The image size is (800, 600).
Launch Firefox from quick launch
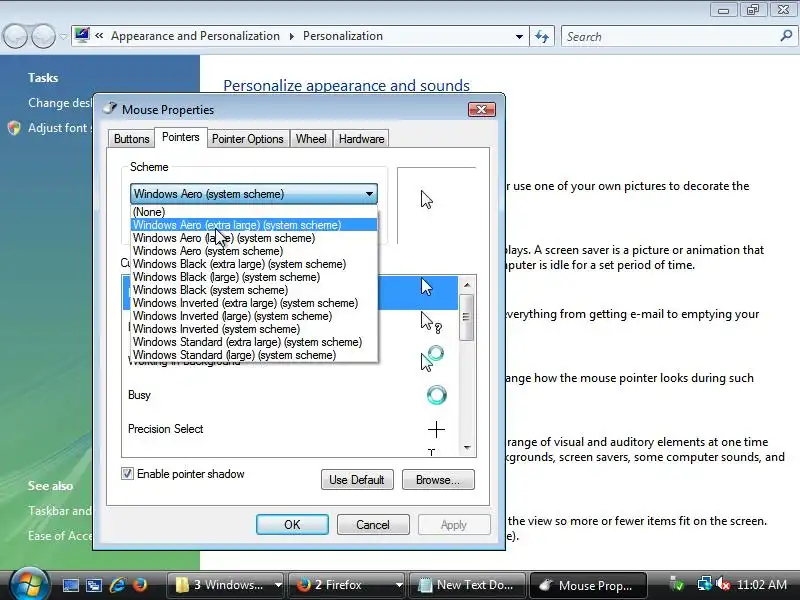click(140, 585)
